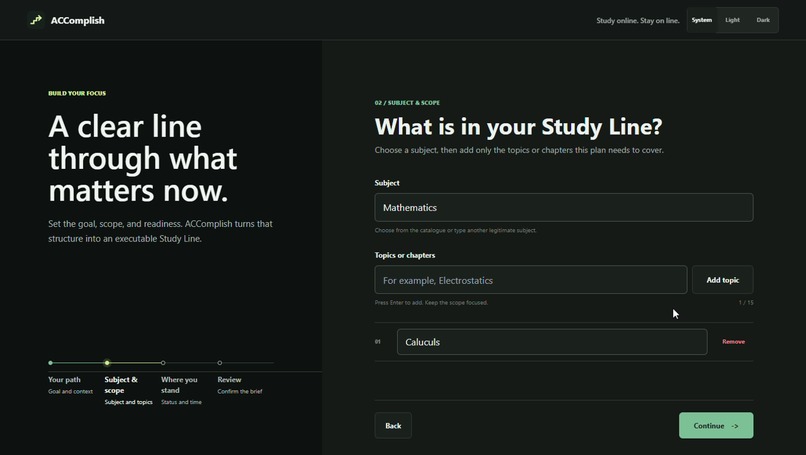Click the 'What is in your Study Line?' heading

coord(519,126)
